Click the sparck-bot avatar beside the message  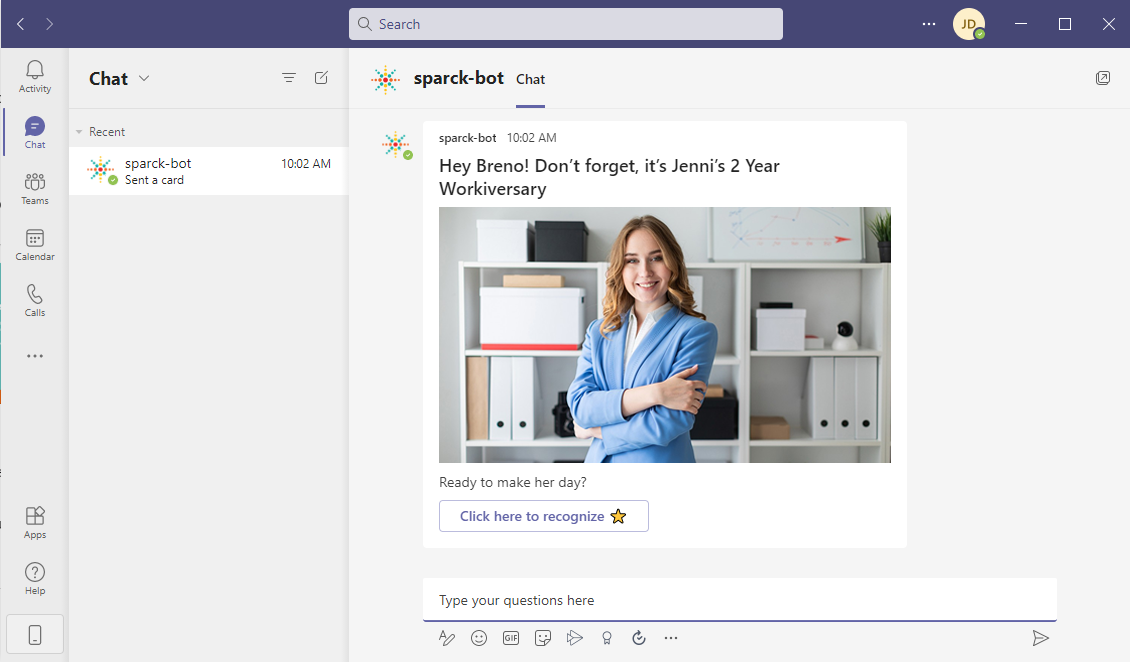pos(396,146)
